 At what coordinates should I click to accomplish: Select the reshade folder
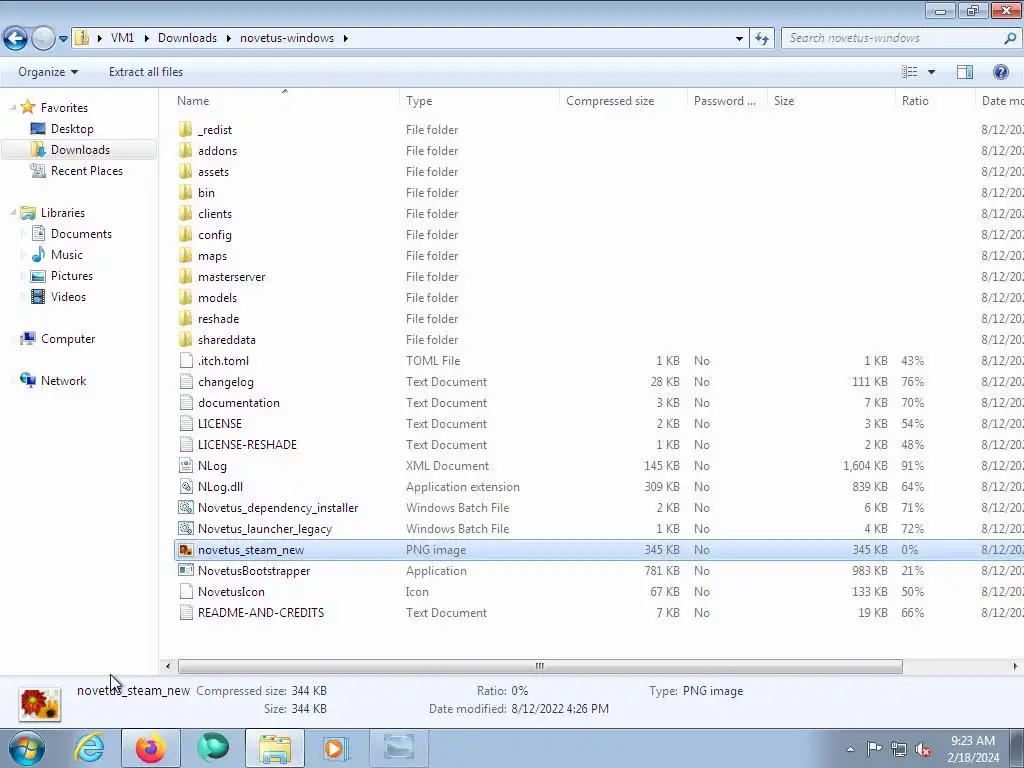click(x=218, y=318)
